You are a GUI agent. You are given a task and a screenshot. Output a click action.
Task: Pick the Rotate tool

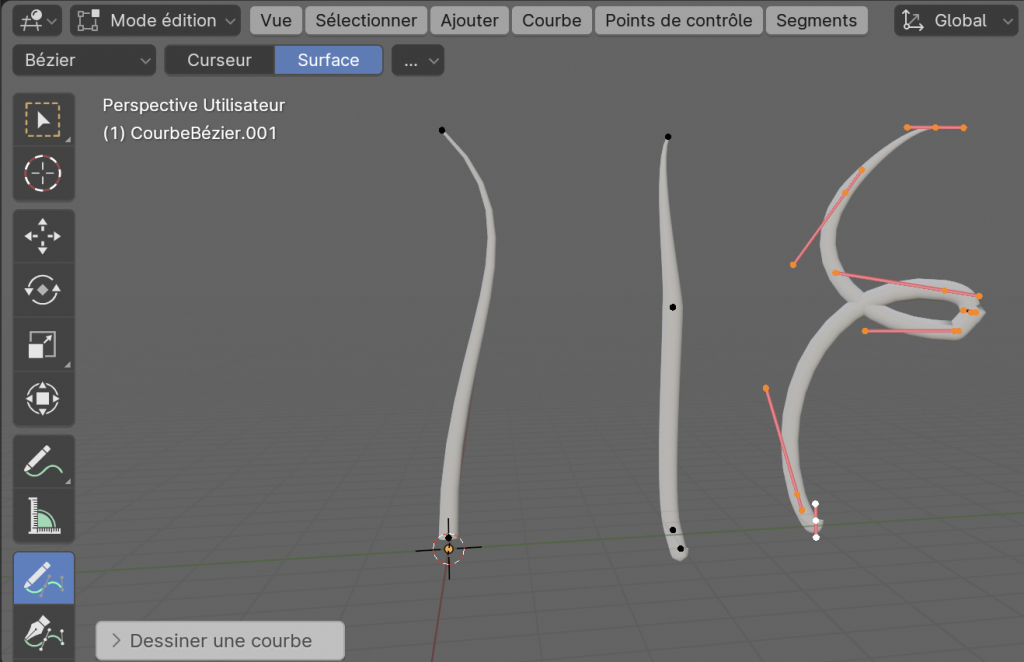[43, 290]
